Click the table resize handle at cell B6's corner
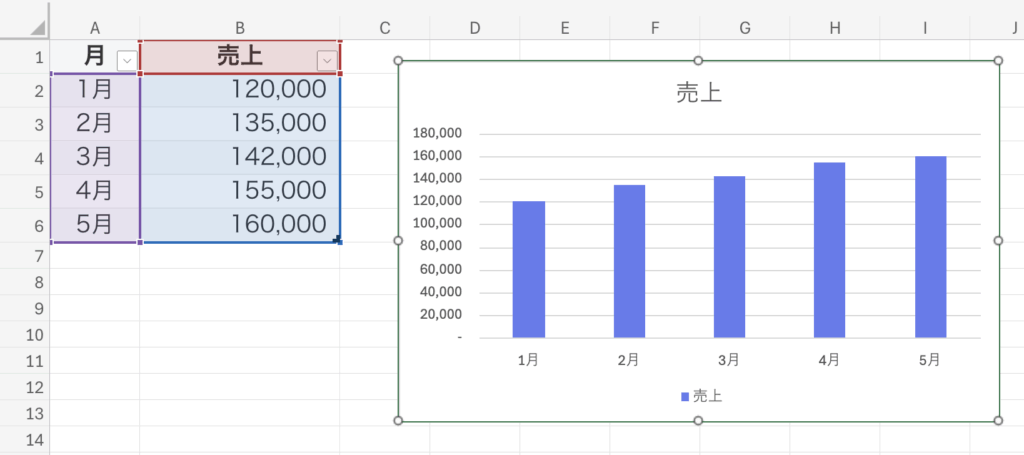The image size is (1024, 455). click(x=338, y=239)
